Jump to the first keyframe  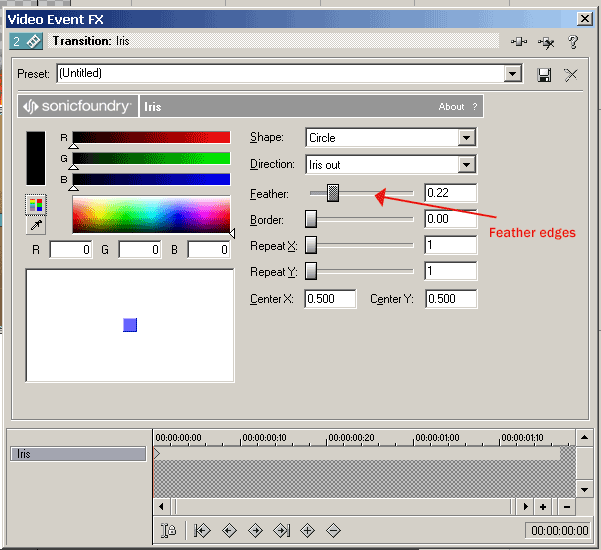(202, 530)
